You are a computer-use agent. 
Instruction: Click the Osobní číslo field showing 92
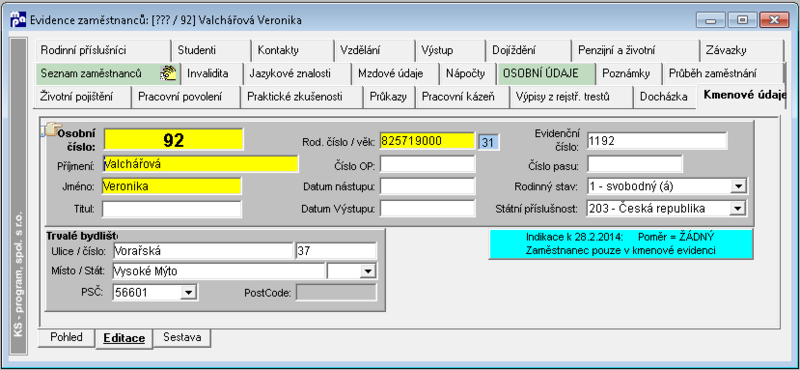(173, 139)
